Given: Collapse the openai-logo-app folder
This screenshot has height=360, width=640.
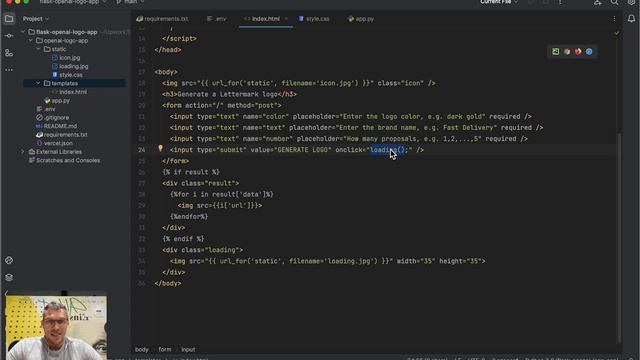Looking at the screenshot, I should [31, 40].
